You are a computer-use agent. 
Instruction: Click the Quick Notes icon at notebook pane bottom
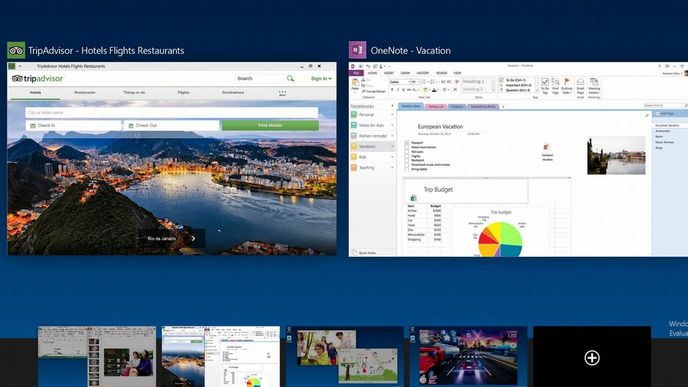(355, 253)
